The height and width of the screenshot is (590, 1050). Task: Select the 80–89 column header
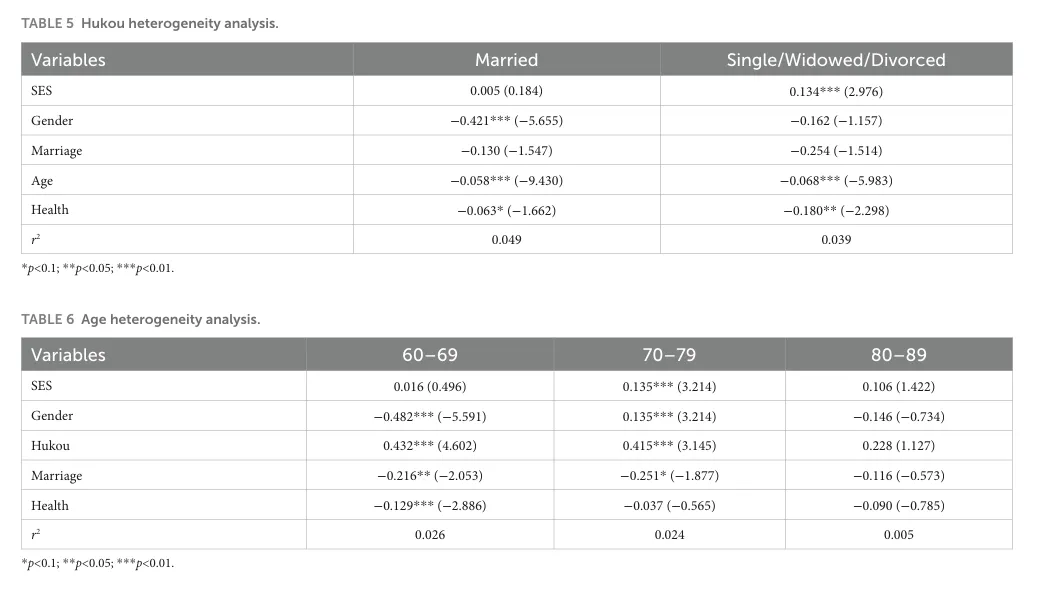click(x=899, y=355)
